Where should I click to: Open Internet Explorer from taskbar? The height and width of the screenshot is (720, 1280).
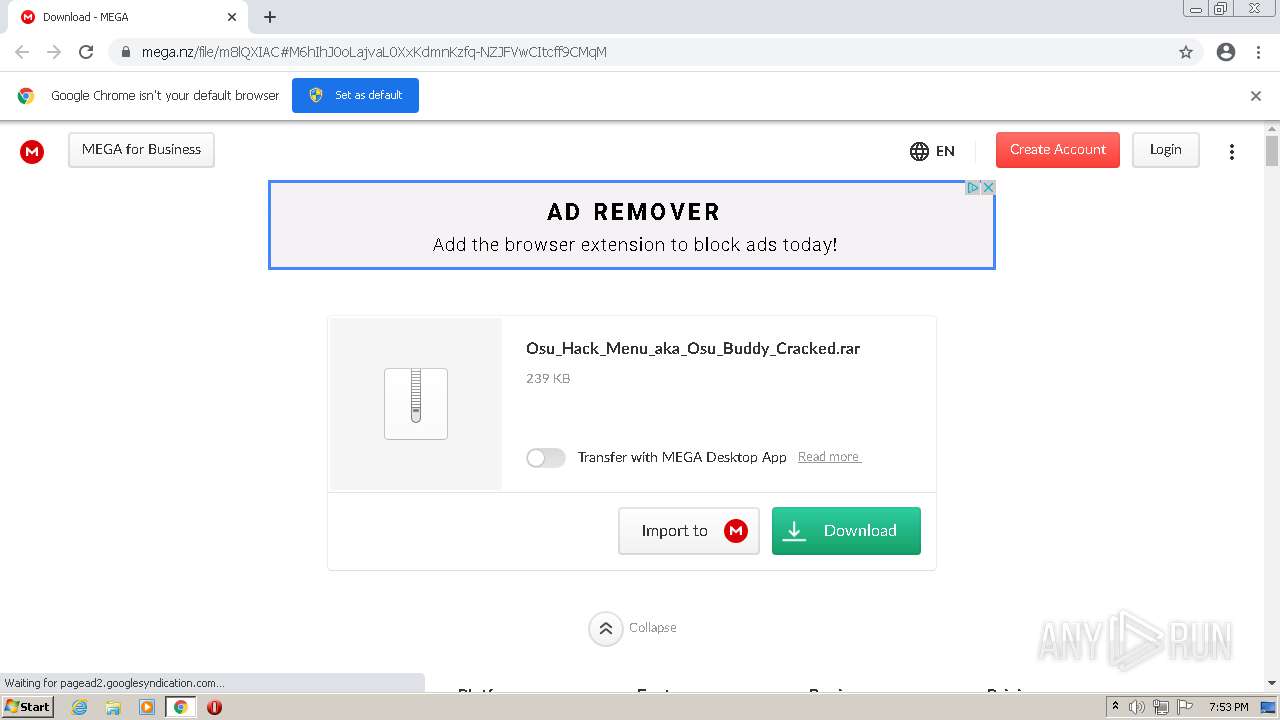coord(80,707)
